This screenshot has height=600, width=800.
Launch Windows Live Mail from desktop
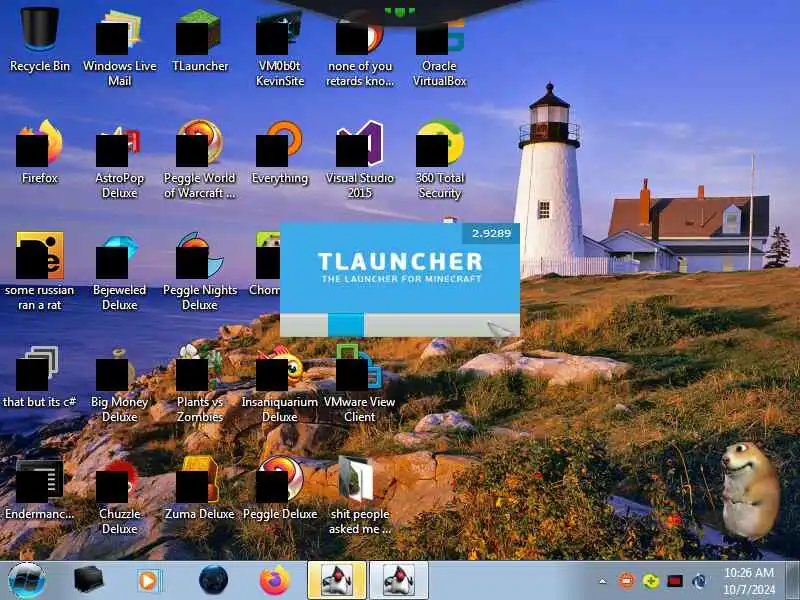point(120,46)
